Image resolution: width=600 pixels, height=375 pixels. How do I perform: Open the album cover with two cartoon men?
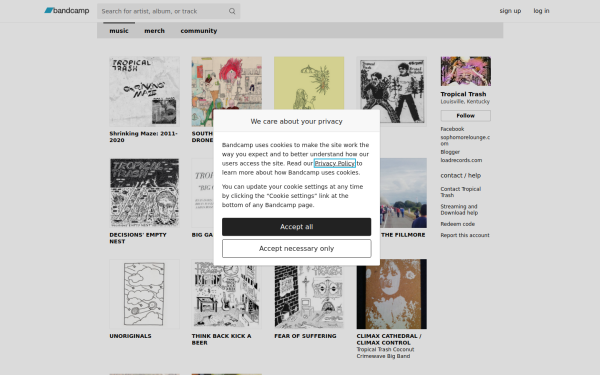tap(391, 91)
